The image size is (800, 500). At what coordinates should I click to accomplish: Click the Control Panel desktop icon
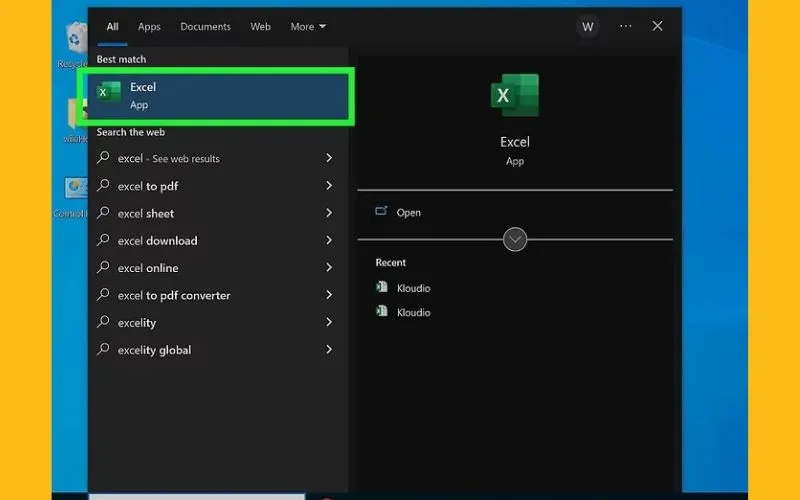(71, 198)
